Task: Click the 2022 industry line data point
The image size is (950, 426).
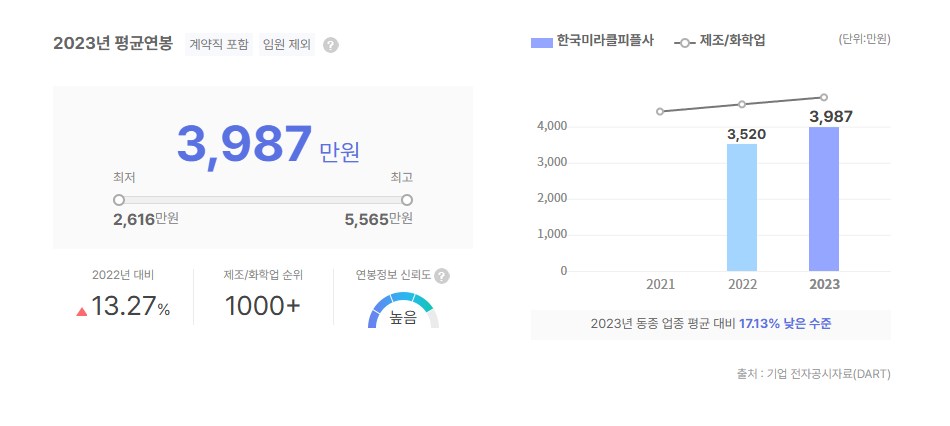Action: pyautogui.click(x=742, y=104)
